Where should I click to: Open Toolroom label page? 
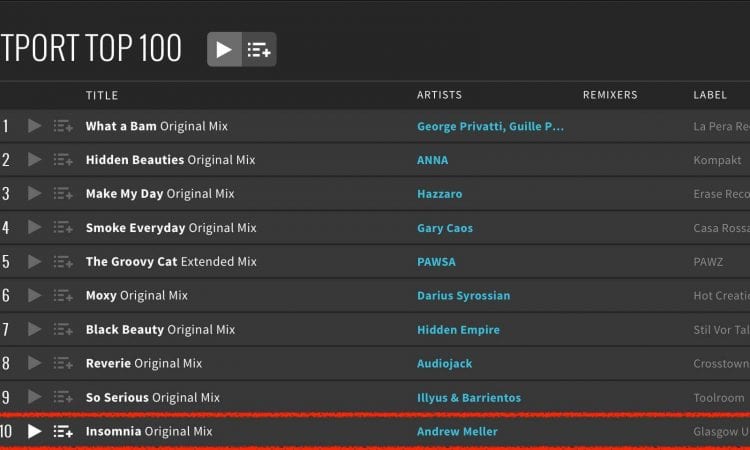click(719, 397)
